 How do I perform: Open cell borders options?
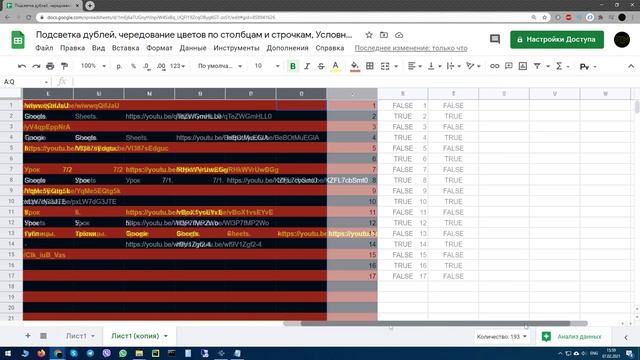tap(369, 66)
